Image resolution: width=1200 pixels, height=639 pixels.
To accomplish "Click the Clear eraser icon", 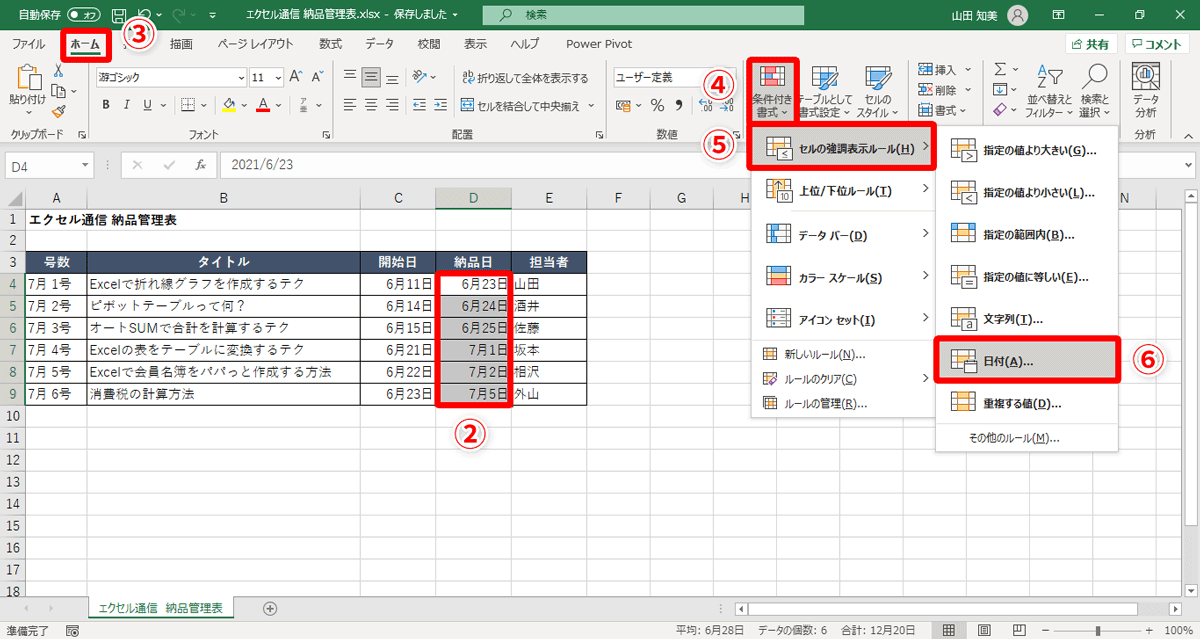I will (x=1001, y=110).
